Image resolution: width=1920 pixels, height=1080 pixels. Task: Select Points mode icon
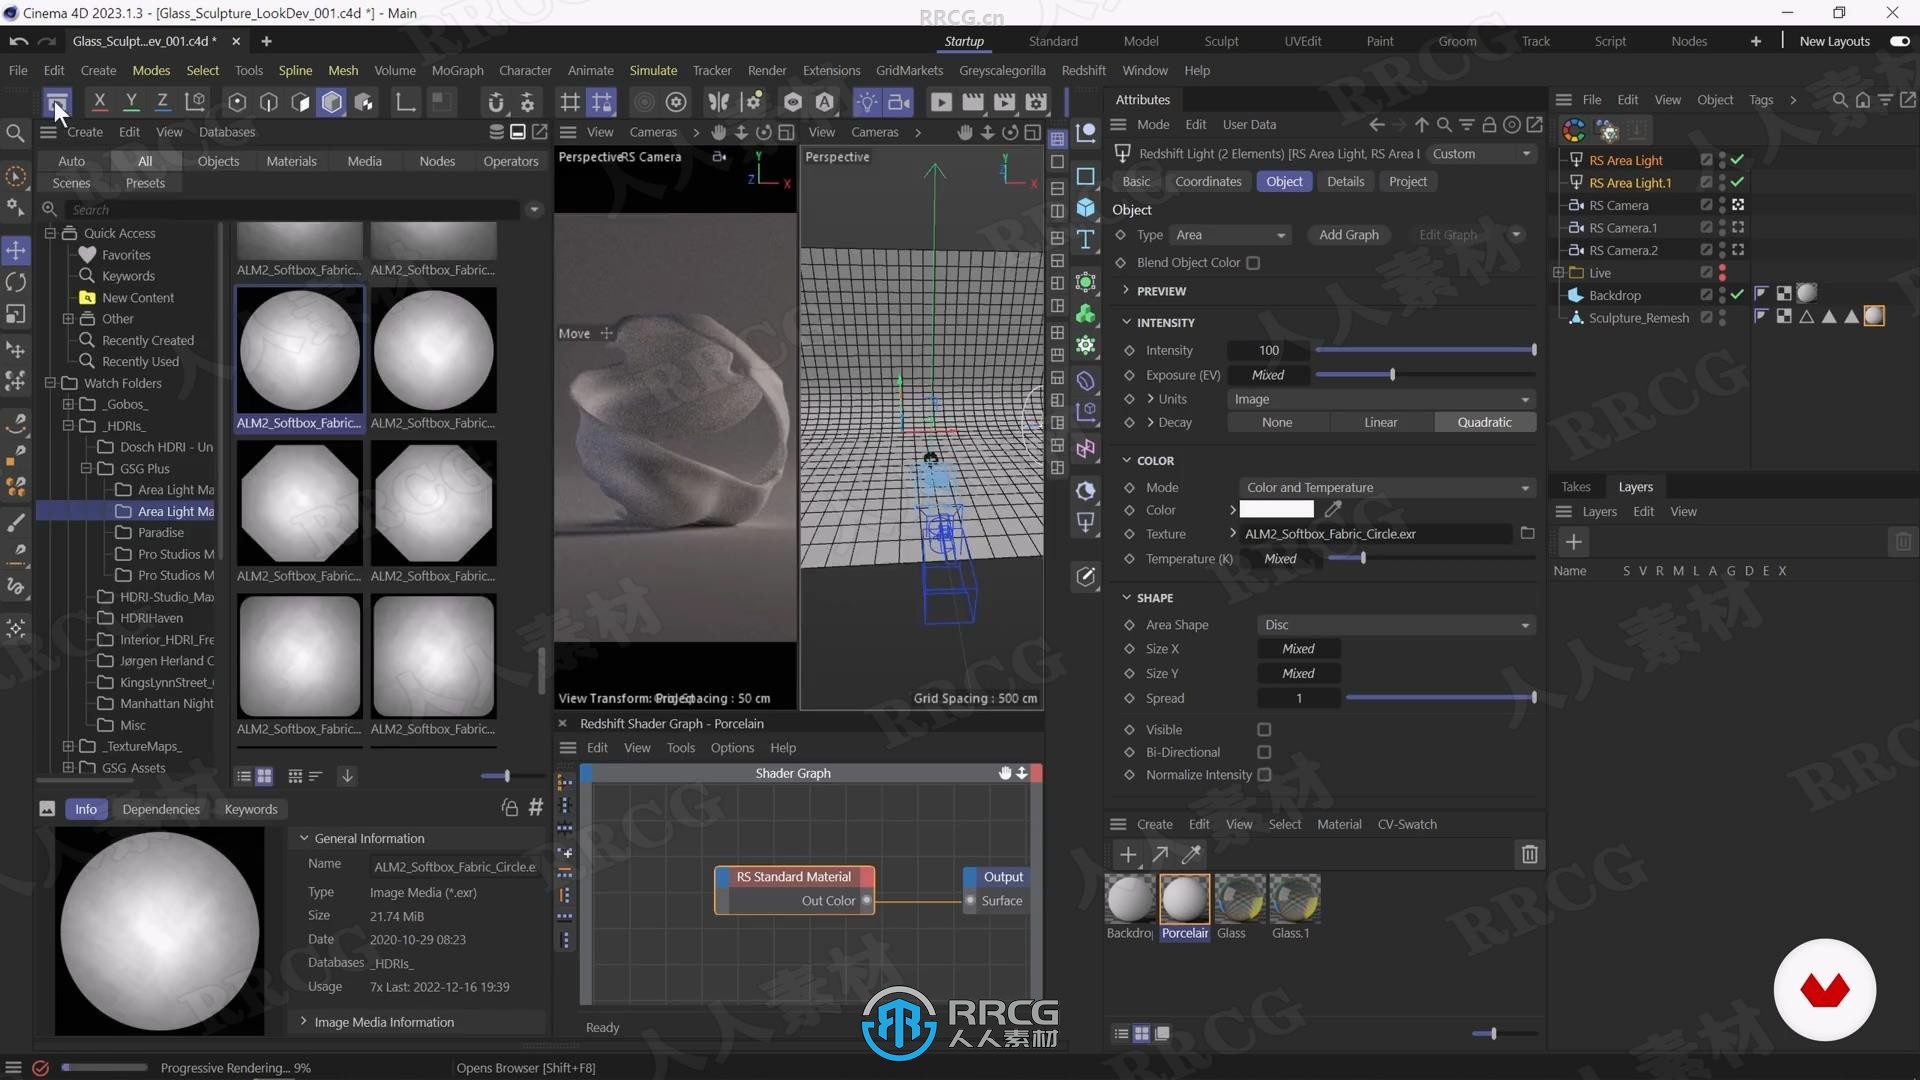coord(237,102)
